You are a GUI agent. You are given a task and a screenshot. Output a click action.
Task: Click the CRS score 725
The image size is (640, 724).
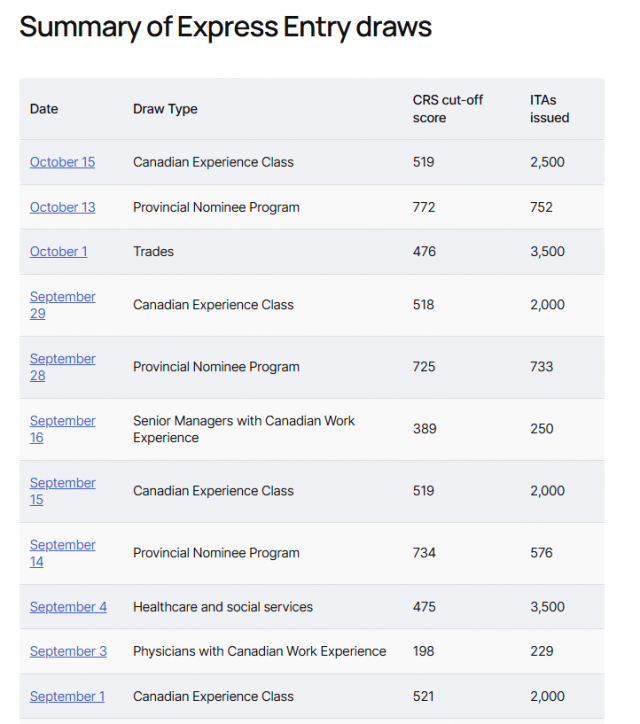tap(424, 367)
